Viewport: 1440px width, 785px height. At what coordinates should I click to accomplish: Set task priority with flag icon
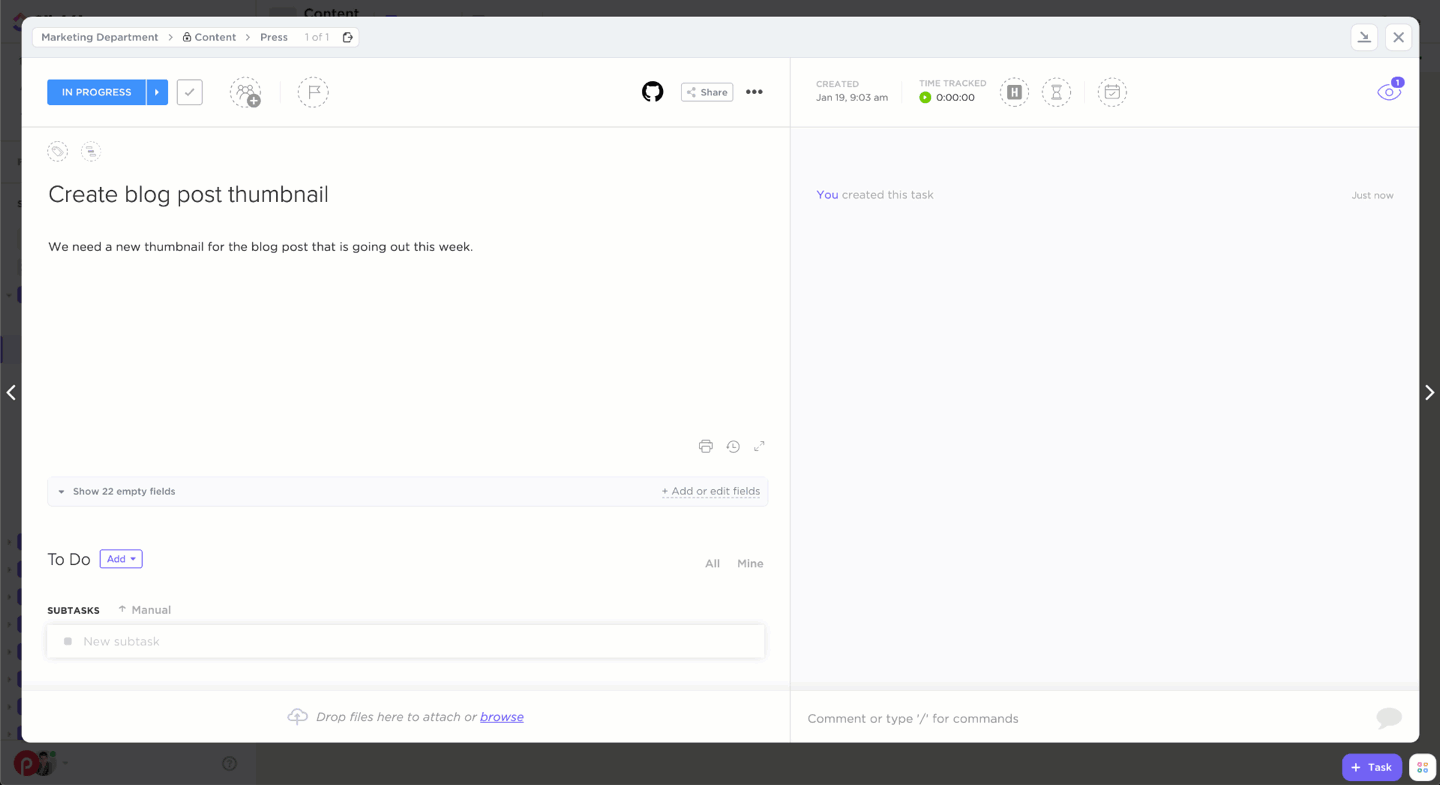pyautogui.click(x=313, y=92)
